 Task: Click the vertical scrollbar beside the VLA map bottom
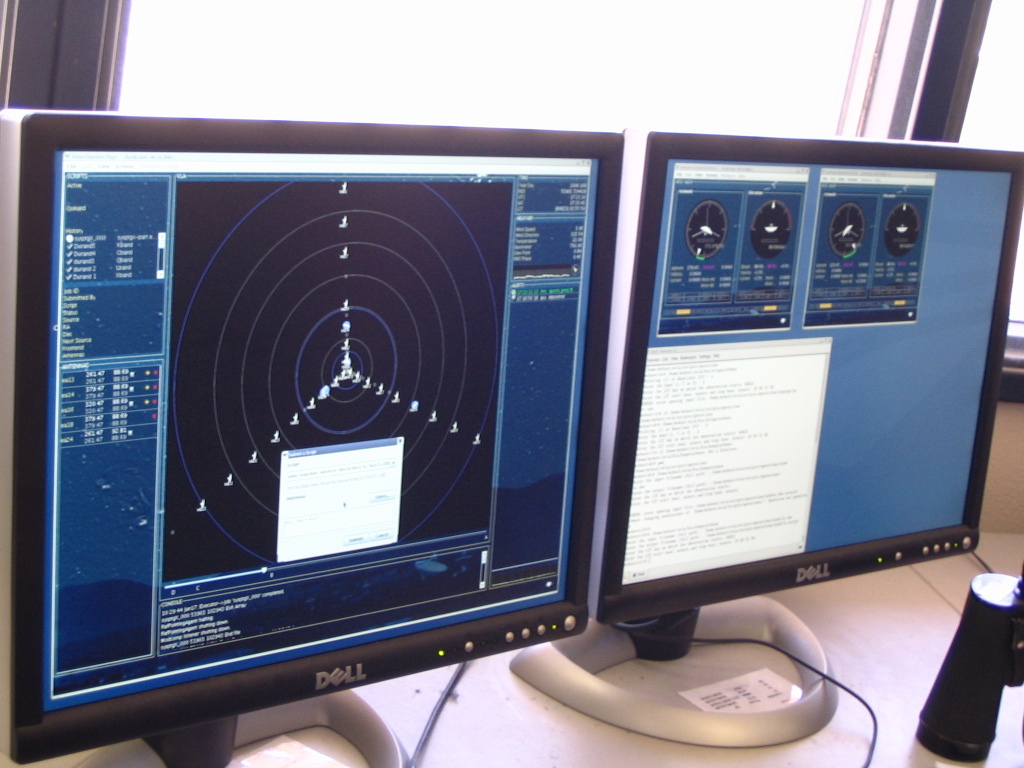click(484, 569)
